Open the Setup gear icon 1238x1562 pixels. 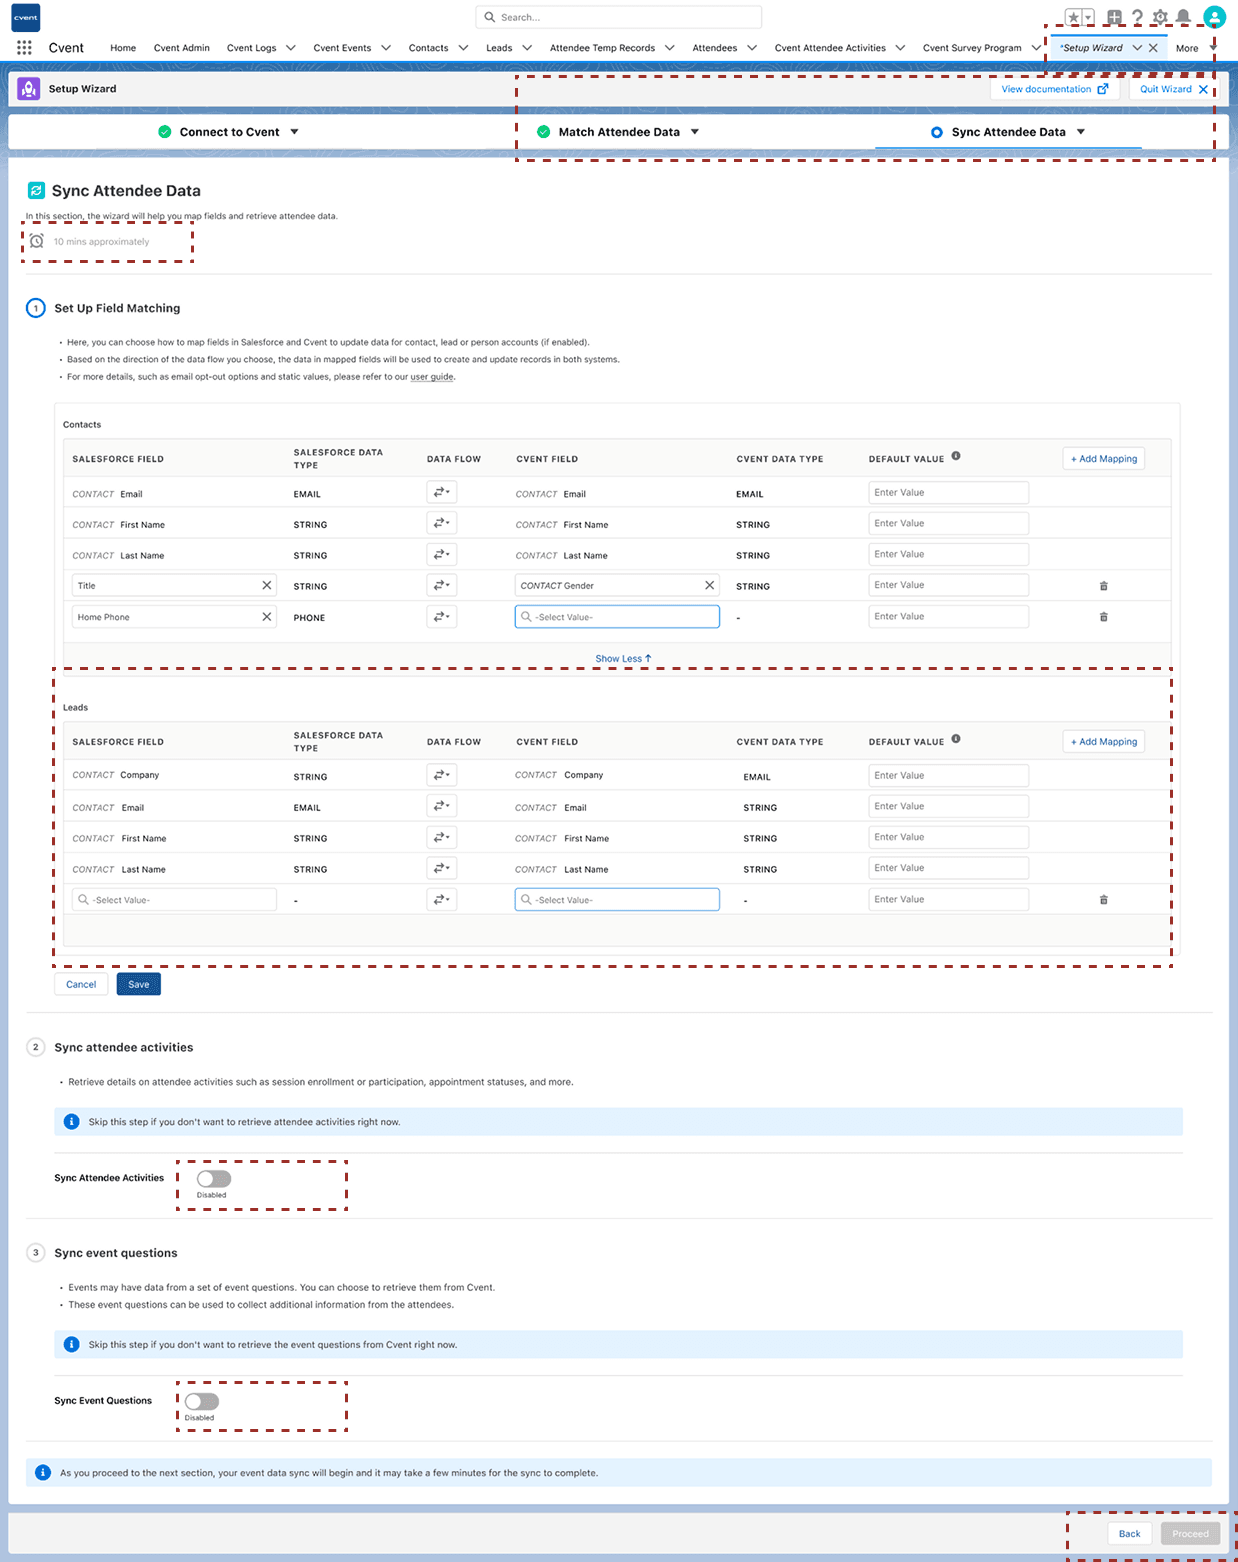pos(1160,17)
